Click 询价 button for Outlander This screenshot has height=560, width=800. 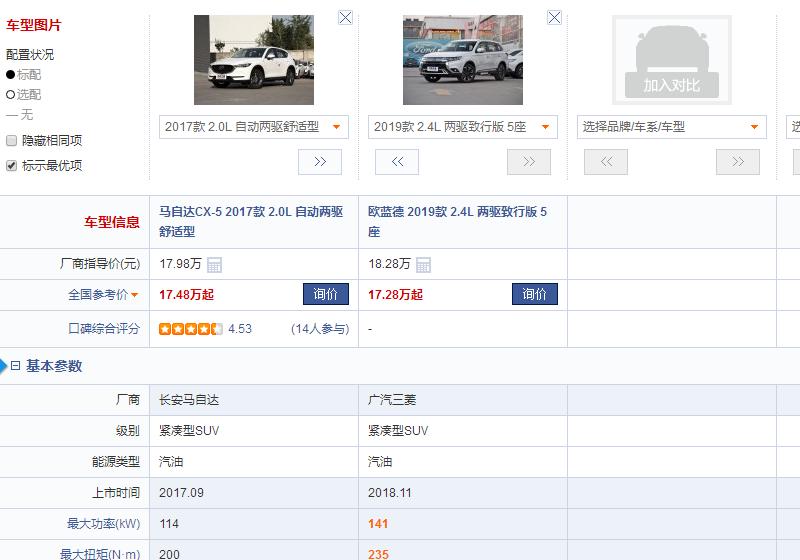tap(535, 294)
